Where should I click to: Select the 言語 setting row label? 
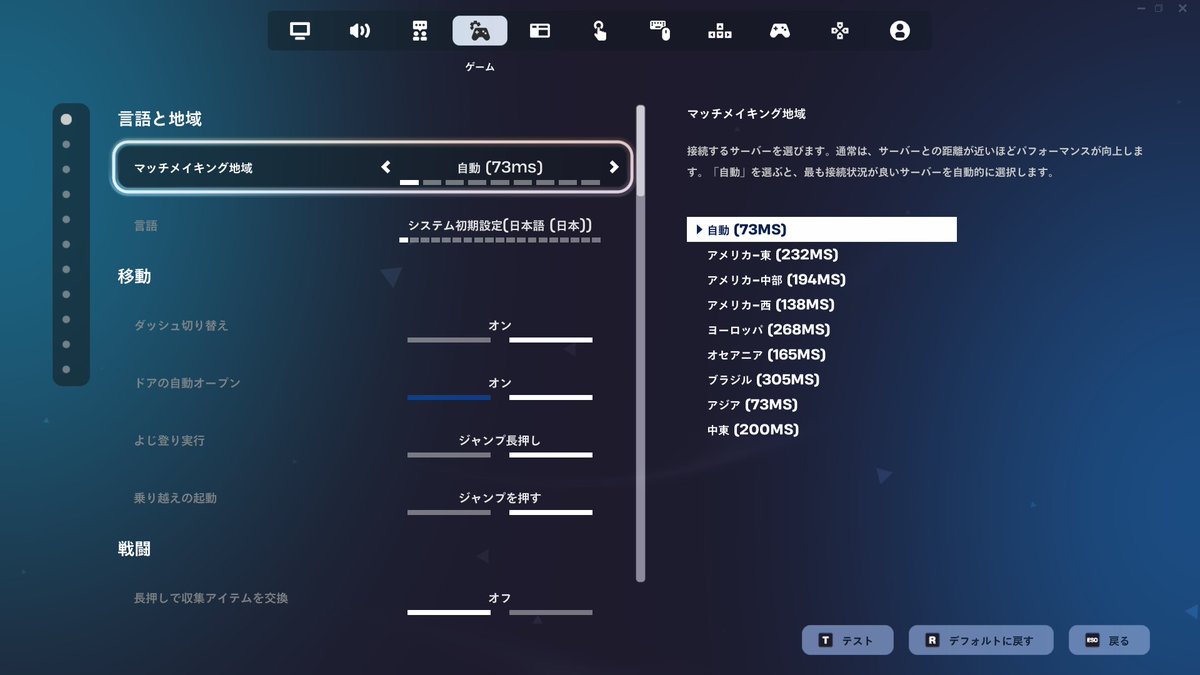[x=146, y=226]
